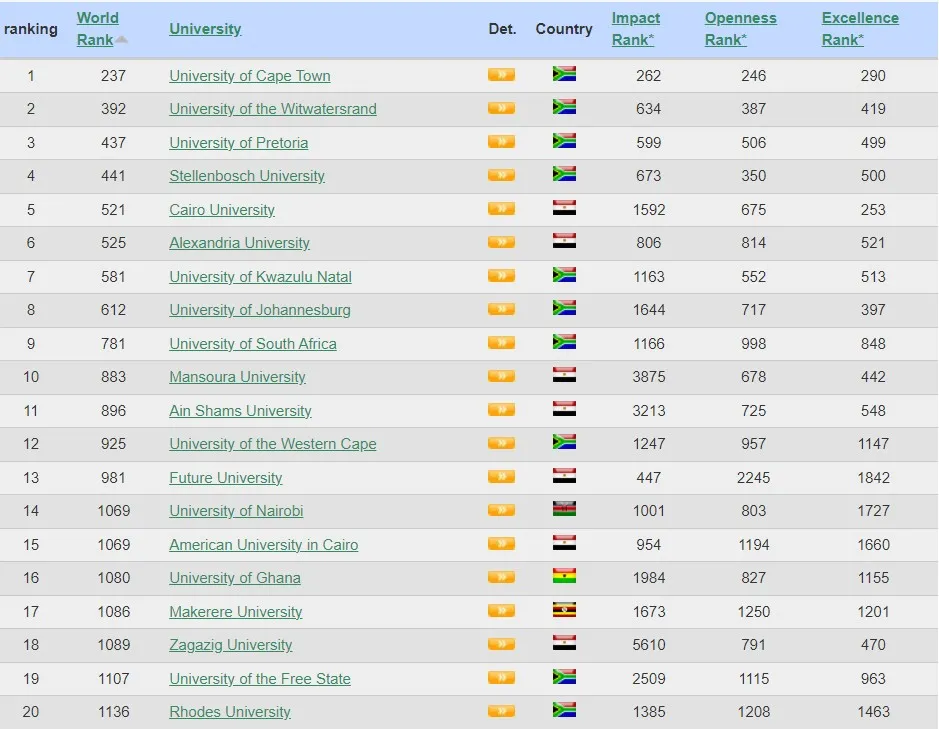Open details icon for Zagazig University
939x729 pixels.
click(x=501, y=645)
